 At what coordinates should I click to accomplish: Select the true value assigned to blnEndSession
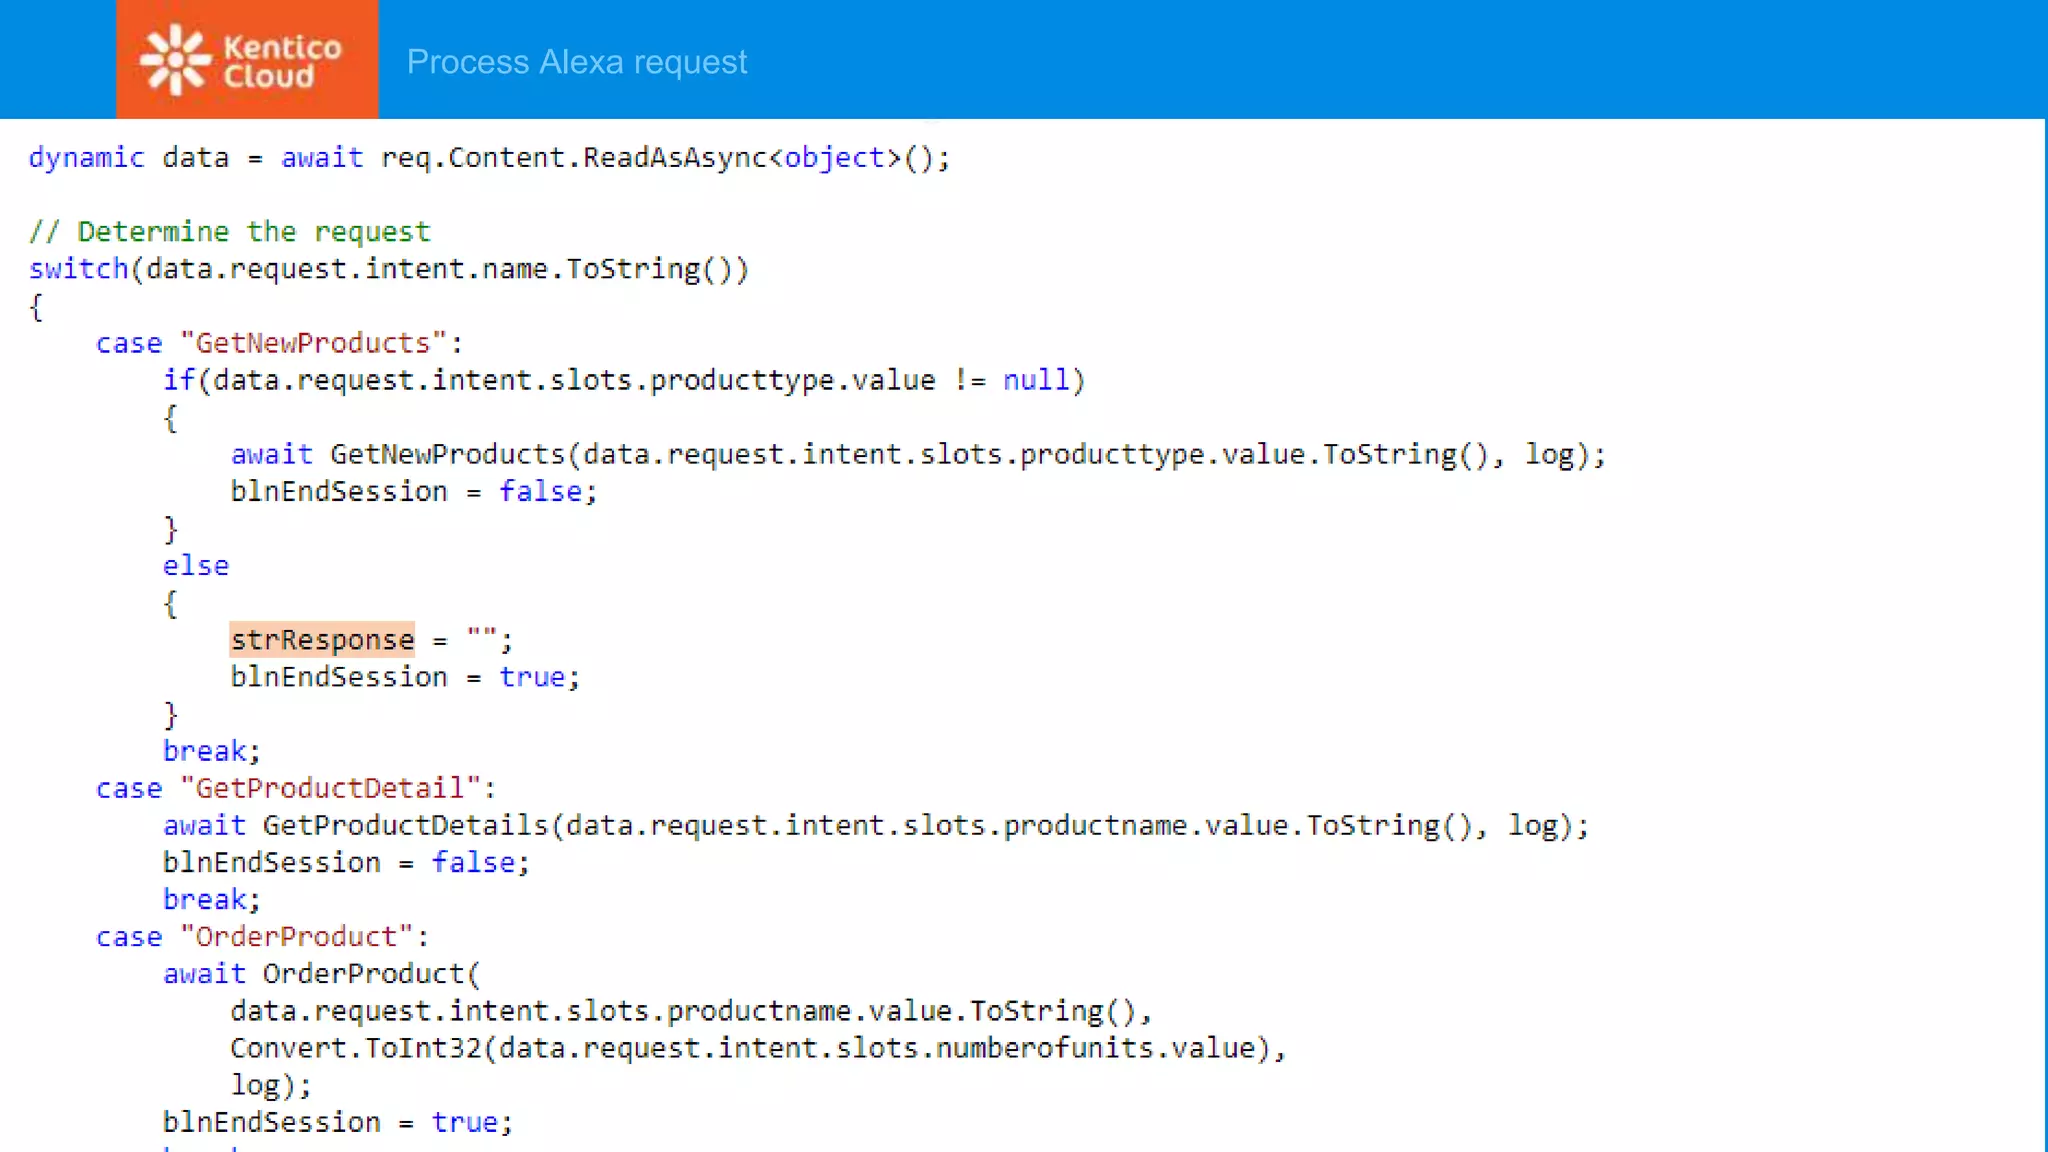(532, 677)
